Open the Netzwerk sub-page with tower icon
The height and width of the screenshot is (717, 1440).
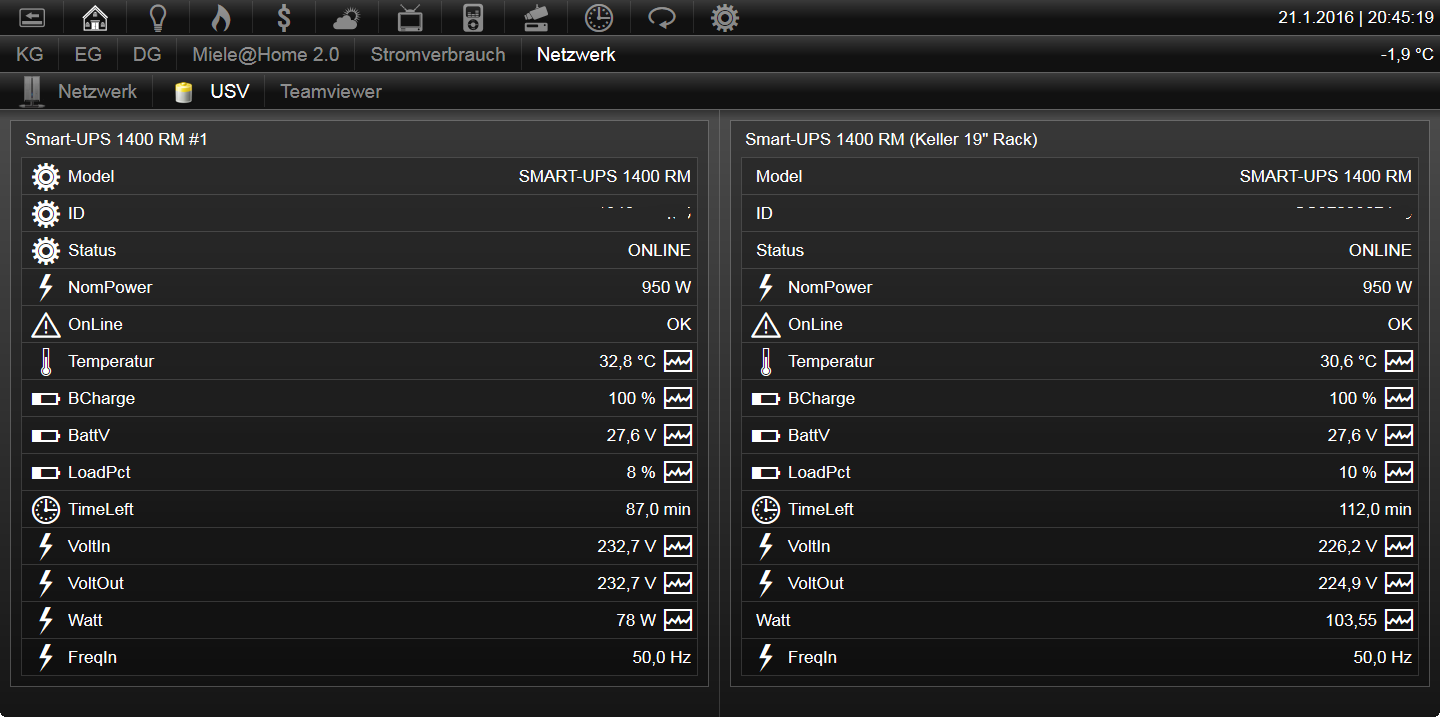pos(78,91)
